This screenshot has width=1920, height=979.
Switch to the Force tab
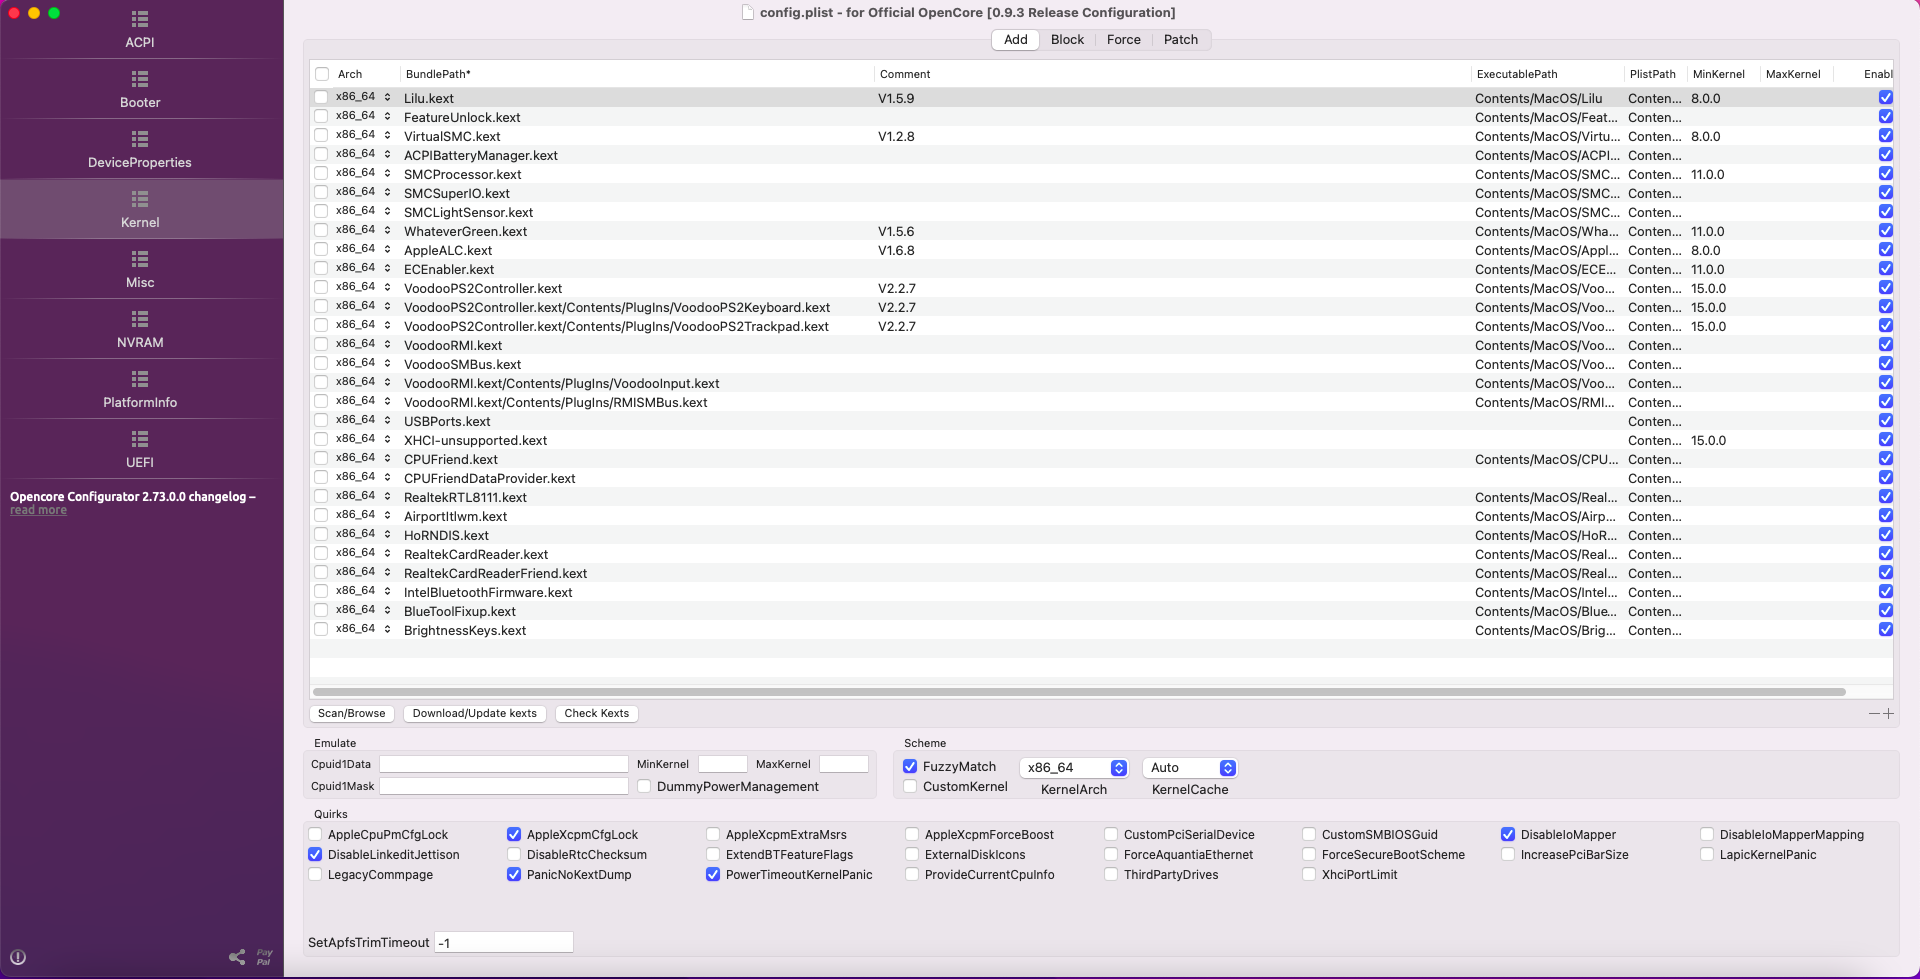click(1123, 40)
